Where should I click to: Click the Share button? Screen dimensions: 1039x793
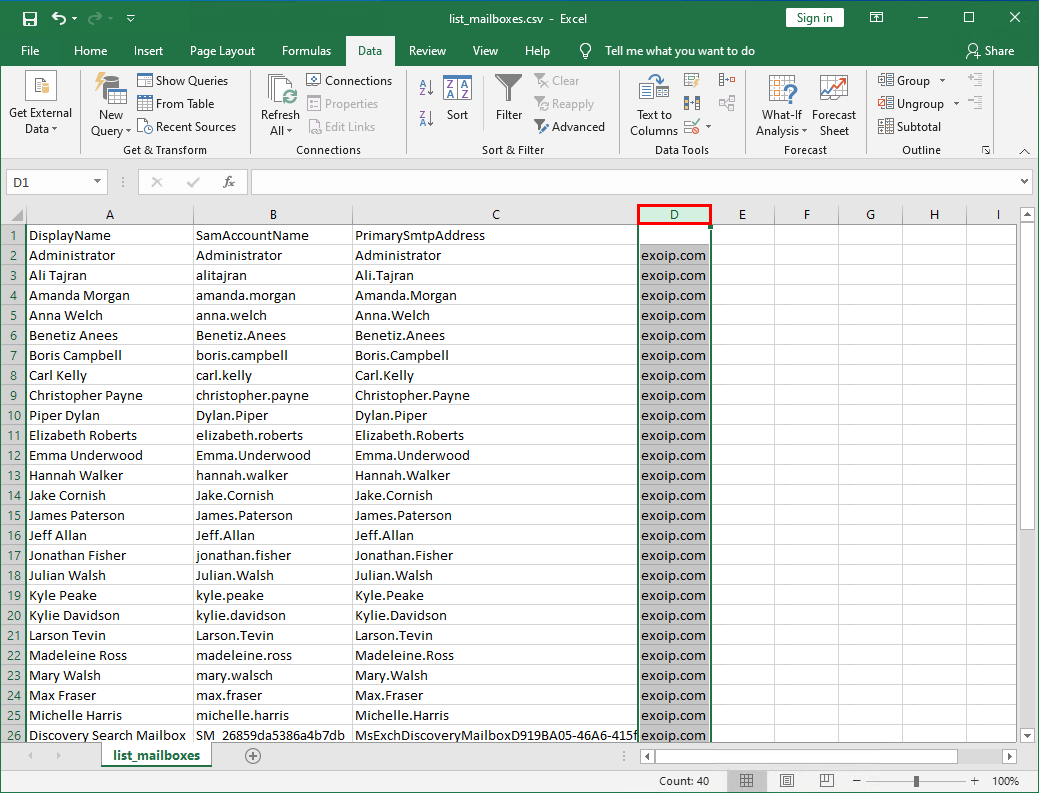(x=992, y=50)
